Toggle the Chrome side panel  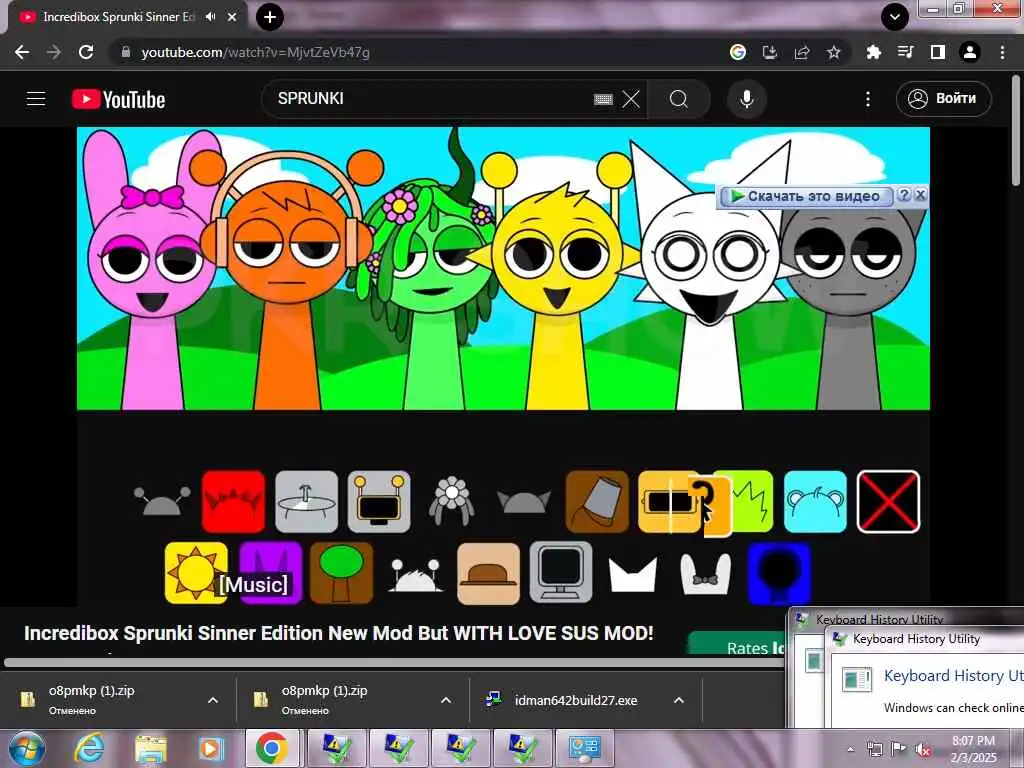coord(938,52)
